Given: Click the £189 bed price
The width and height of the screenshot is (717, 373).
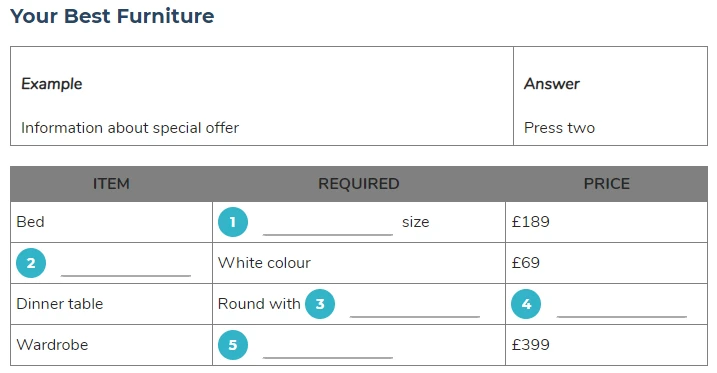Looking at the screenshot, I should point(530,222).
